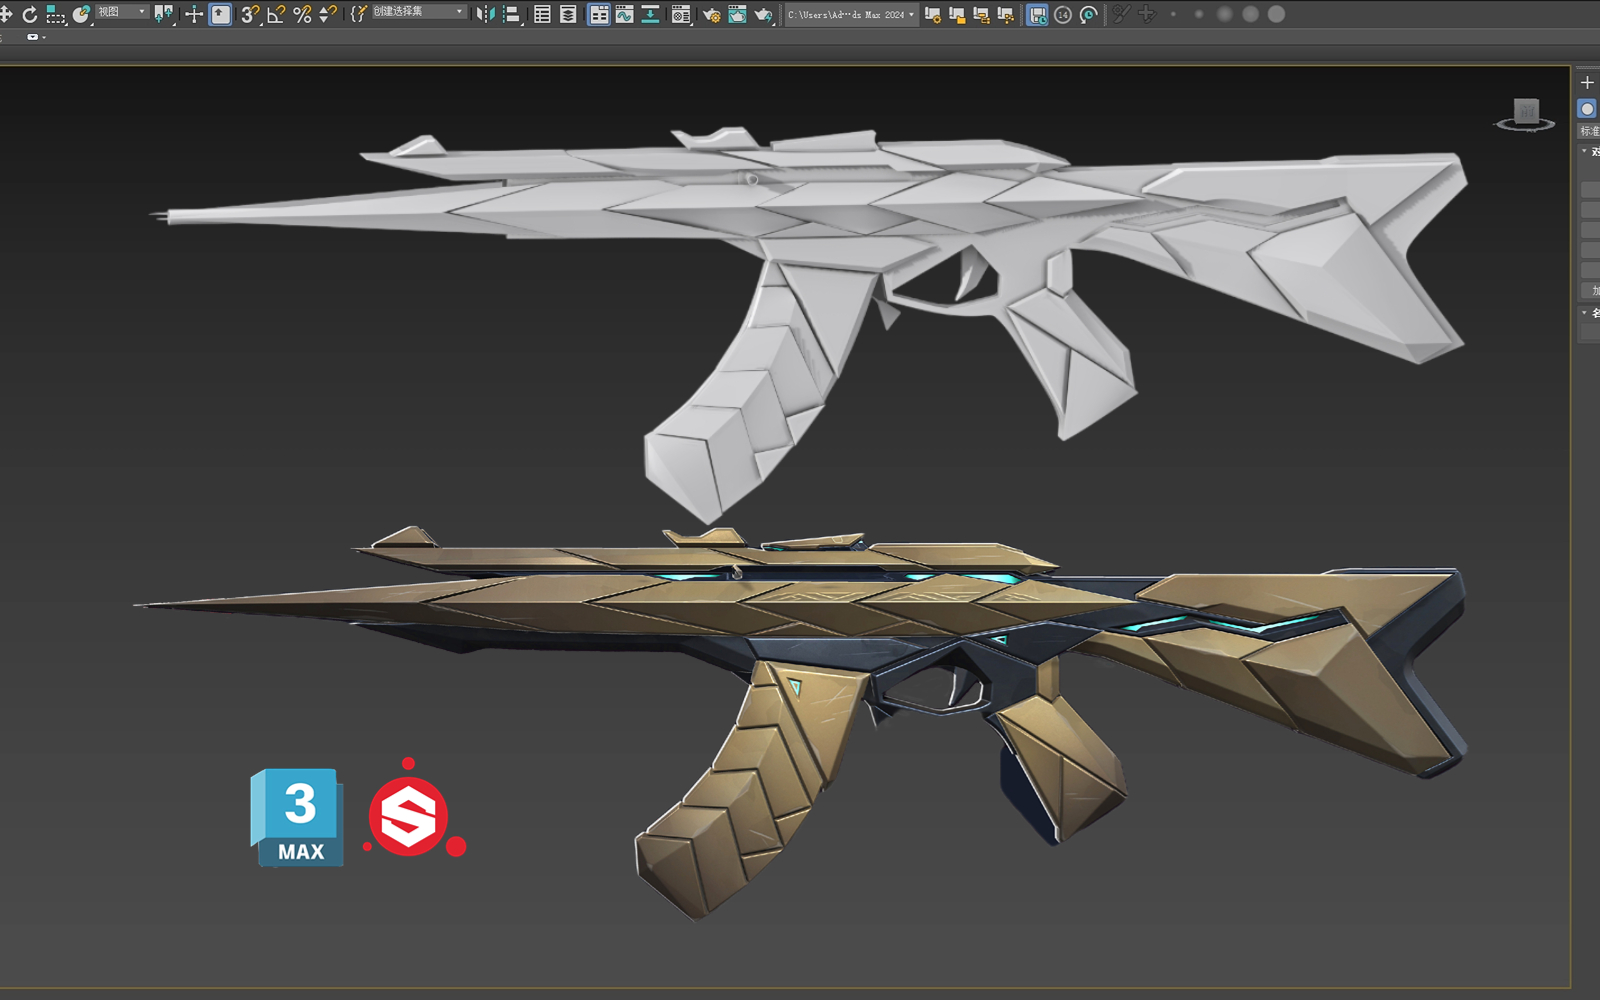This screenshot has height=1000, width=1600.
Task: Toggle Percent Snap
Action: pos(302,14)
